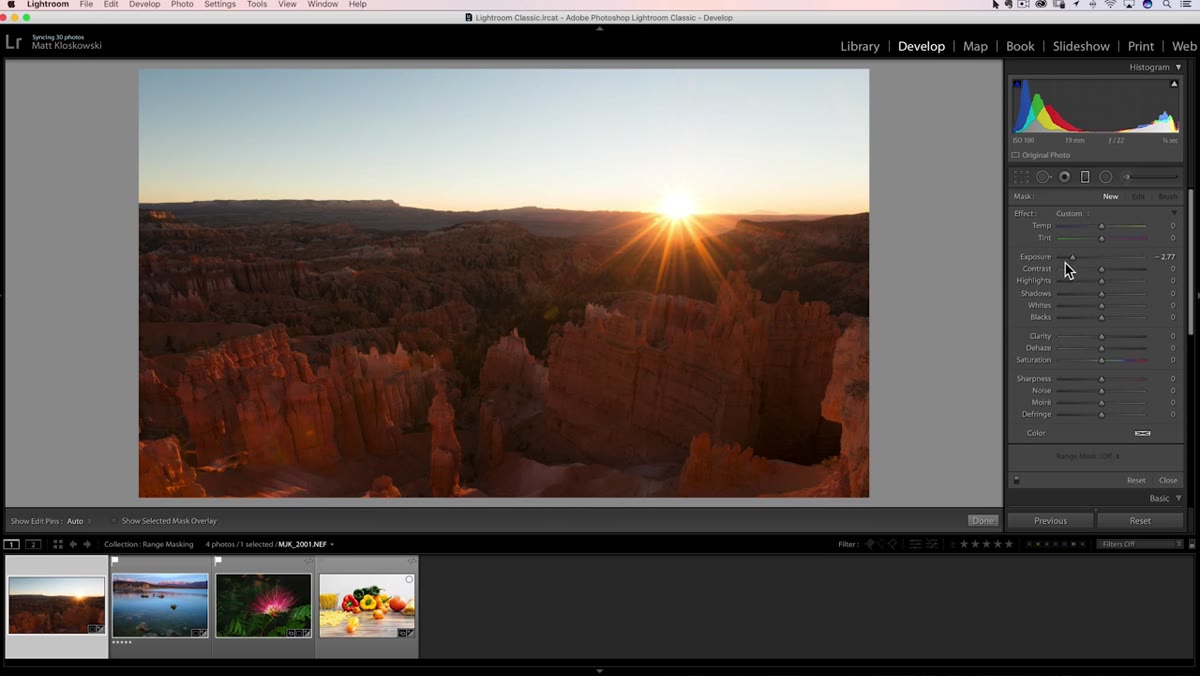Click the large Reset button
Viewport: 1200px width, 676px height.
point(1140,520)
